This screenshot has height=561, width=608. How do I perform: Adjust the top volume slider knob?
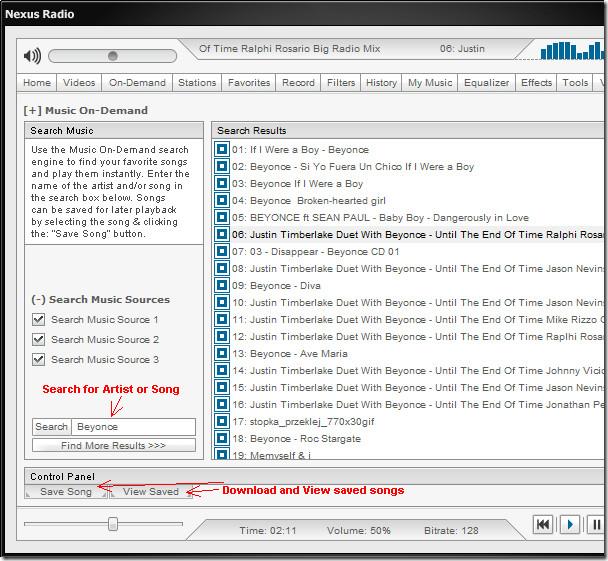point(113,56)
